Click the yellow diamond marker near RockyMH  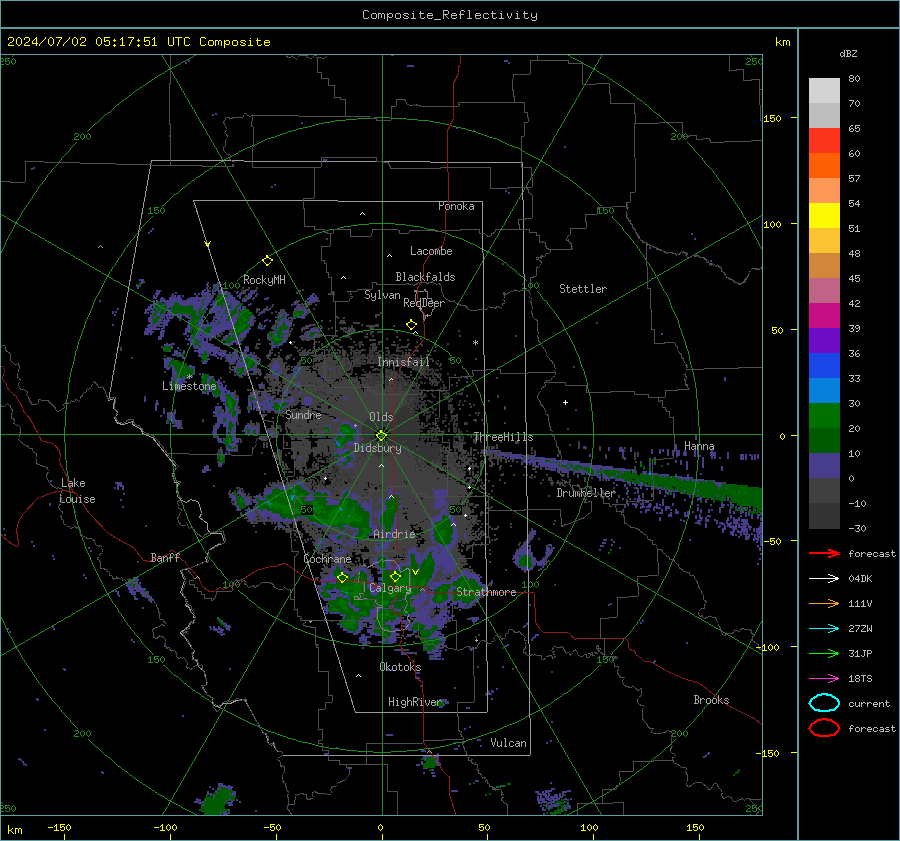[267, 261]
